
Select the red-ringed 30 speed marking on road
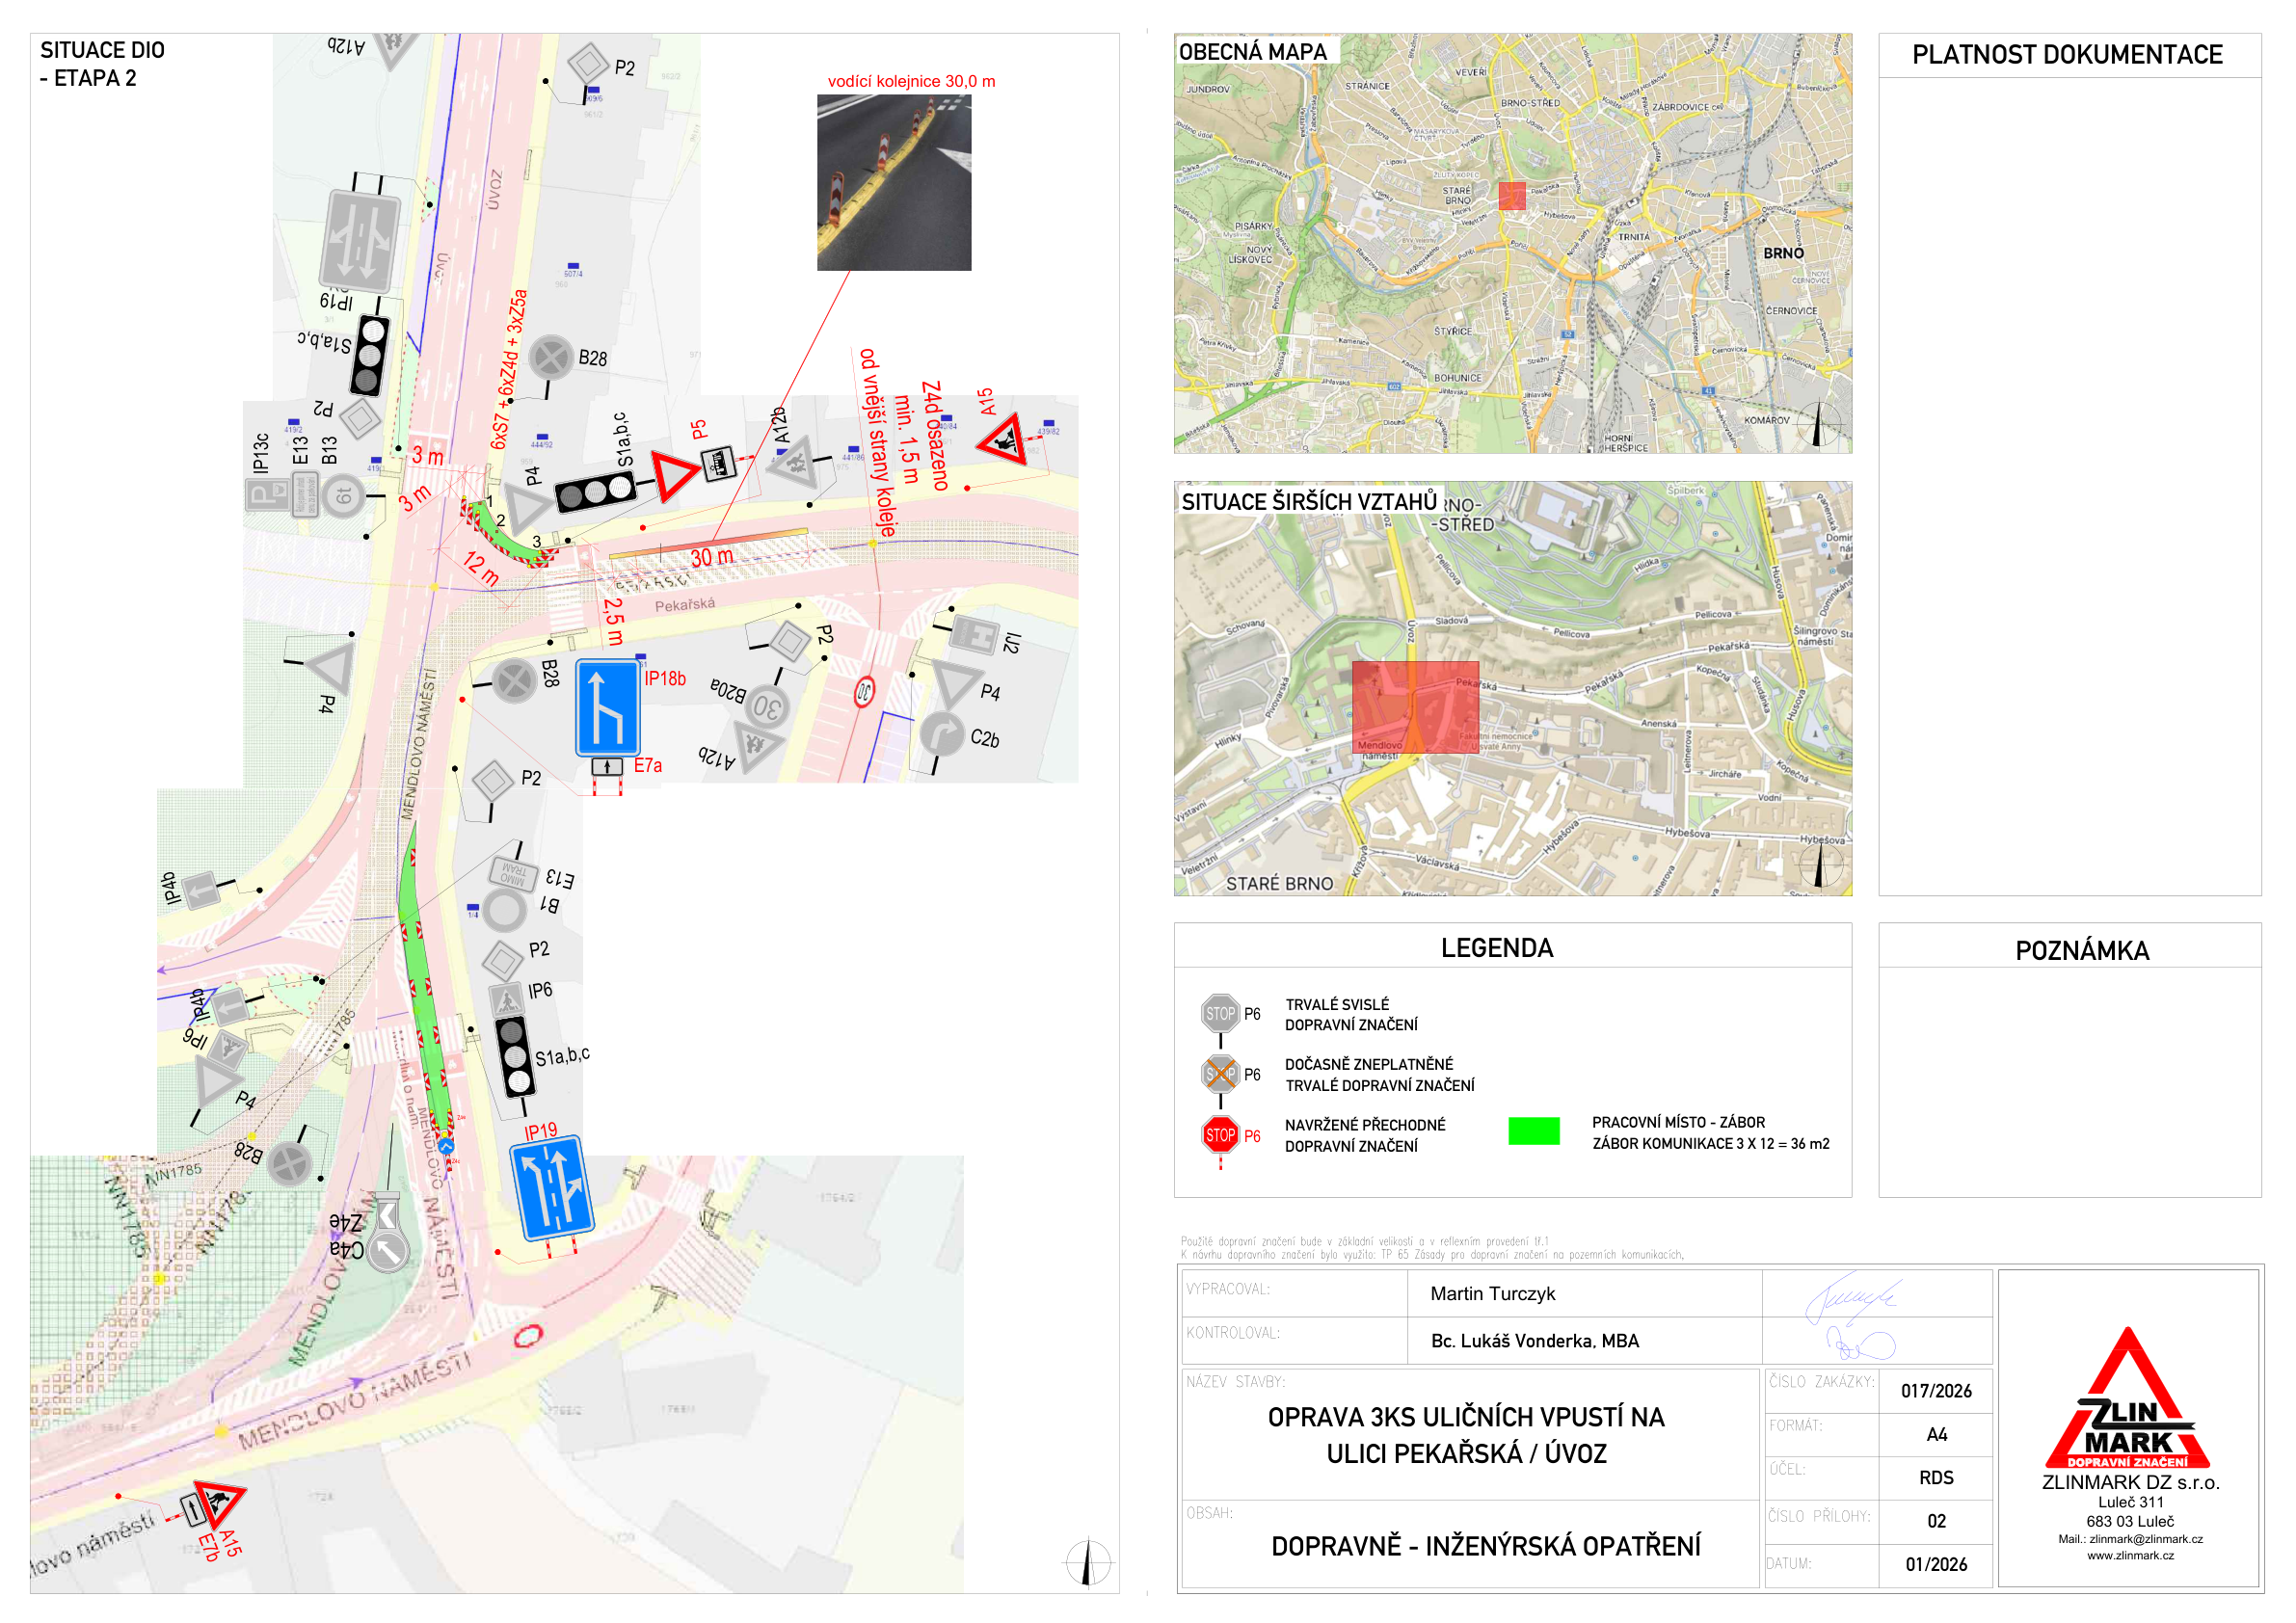tap(864, 691)
